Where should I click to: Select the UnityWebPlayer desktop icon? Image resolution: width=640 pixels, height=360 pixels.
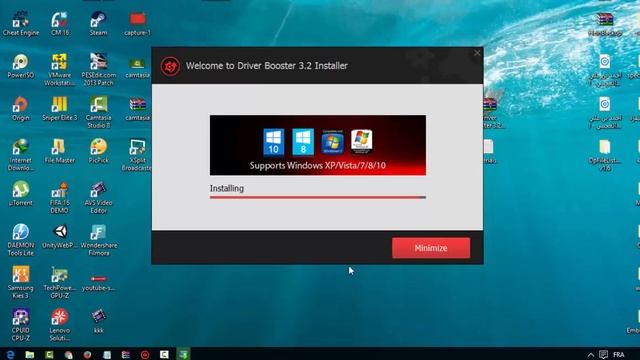click(60, 236)
